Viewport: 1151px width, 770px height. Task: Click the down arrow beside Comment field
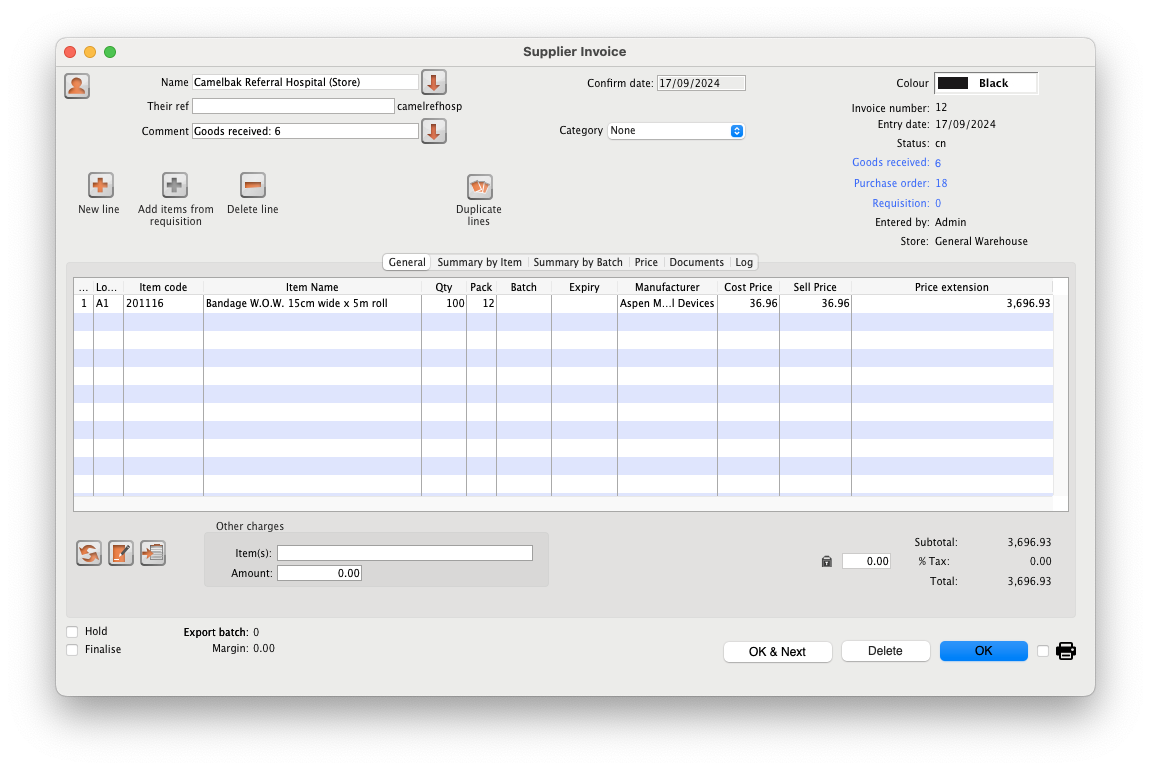433,131
